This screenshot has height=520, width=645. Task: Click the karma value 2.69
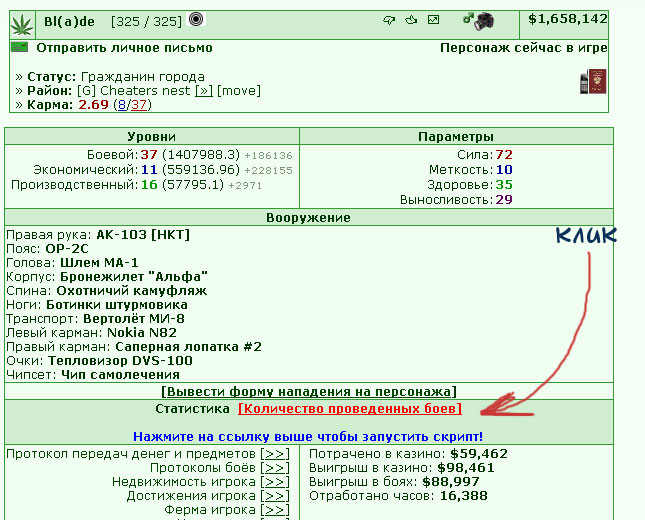click(93, 104)
